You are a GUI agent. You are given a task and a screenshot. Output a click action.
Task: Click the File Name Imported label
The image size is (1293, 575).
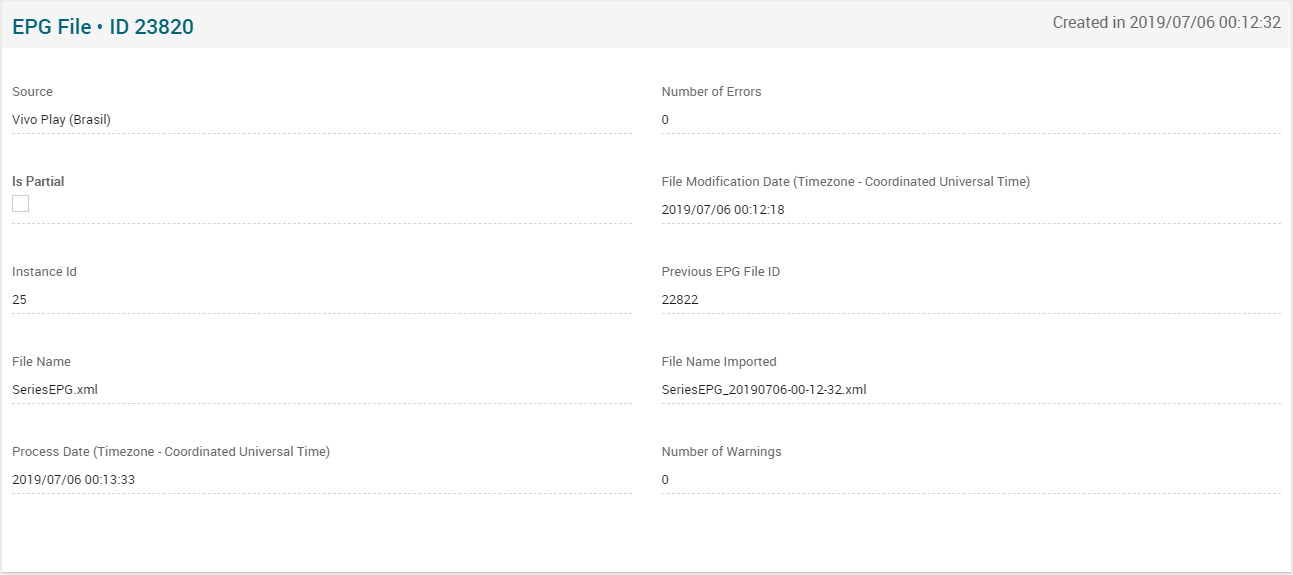point(718,362)
